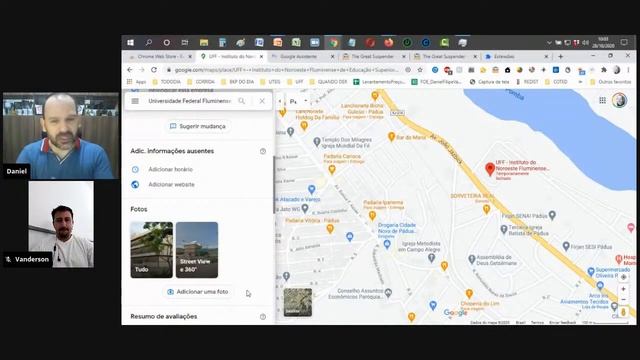Click the search magnifier in Maps search box

242,101
